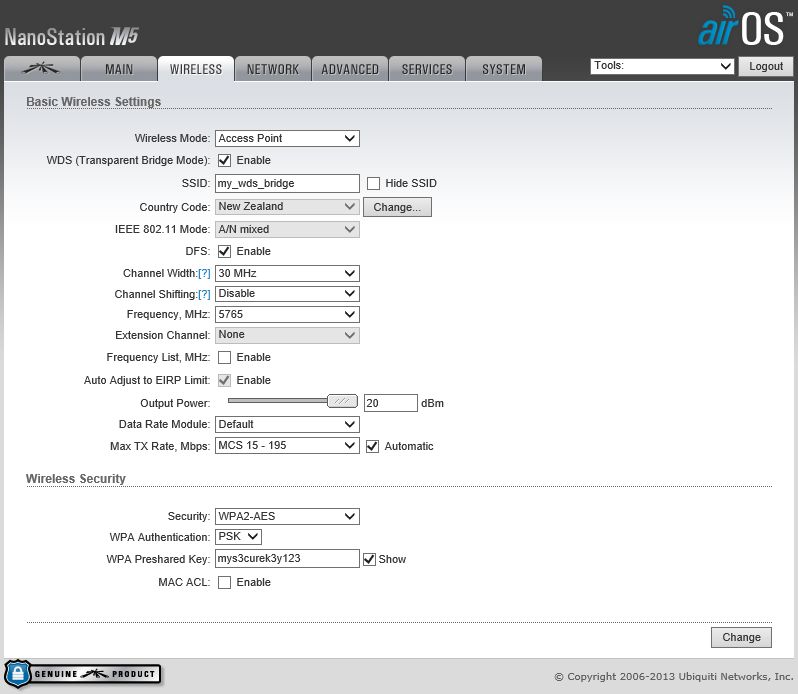Expand the Data Rate Module dropdown
This screenshot has width=798, height=694.
click(287, 424)
